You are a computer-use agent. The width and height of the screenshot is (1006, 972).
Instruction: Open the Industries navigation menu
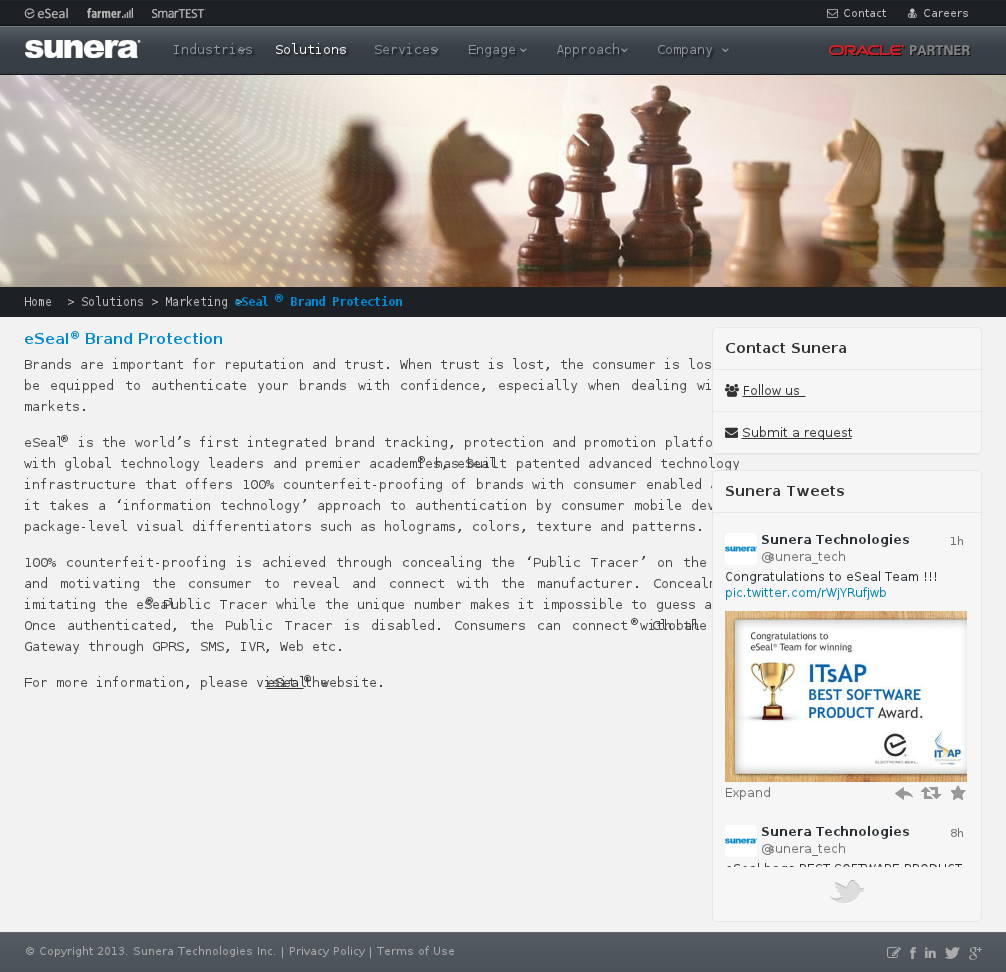(x=212, y=50)
